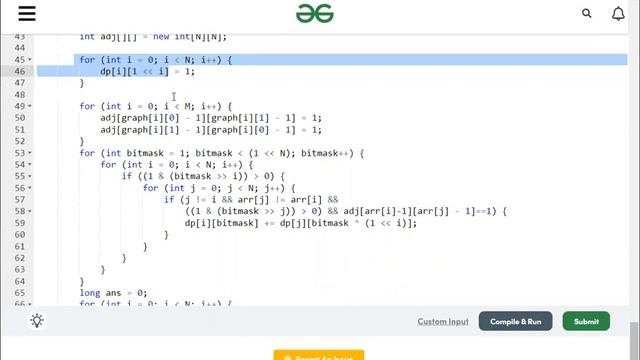Screen dimensions: 640x360
Task: Select line number 46 in gutter
Action: click(x=20, y=71)
